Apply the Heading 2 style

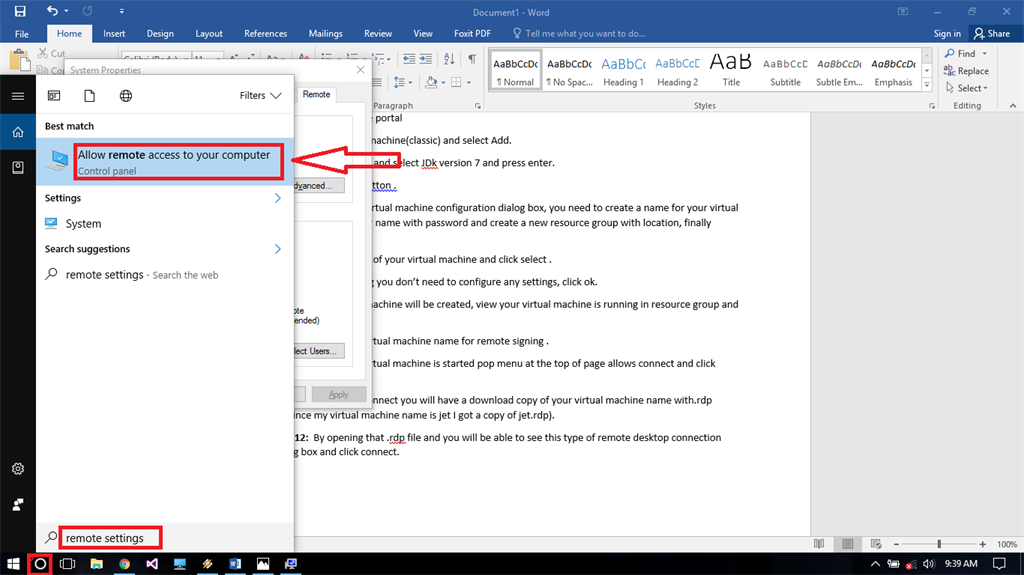click(677, 70)
